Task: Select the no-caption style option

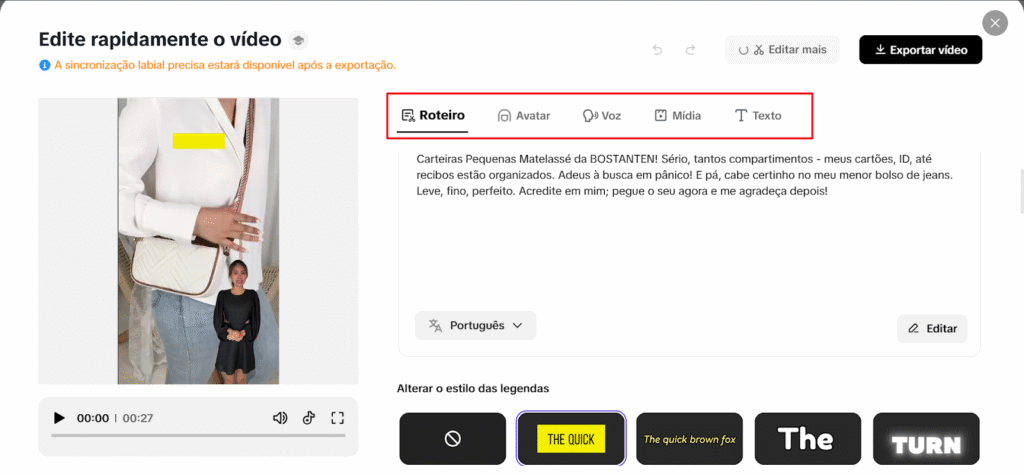Action: [x=452, y=439]
